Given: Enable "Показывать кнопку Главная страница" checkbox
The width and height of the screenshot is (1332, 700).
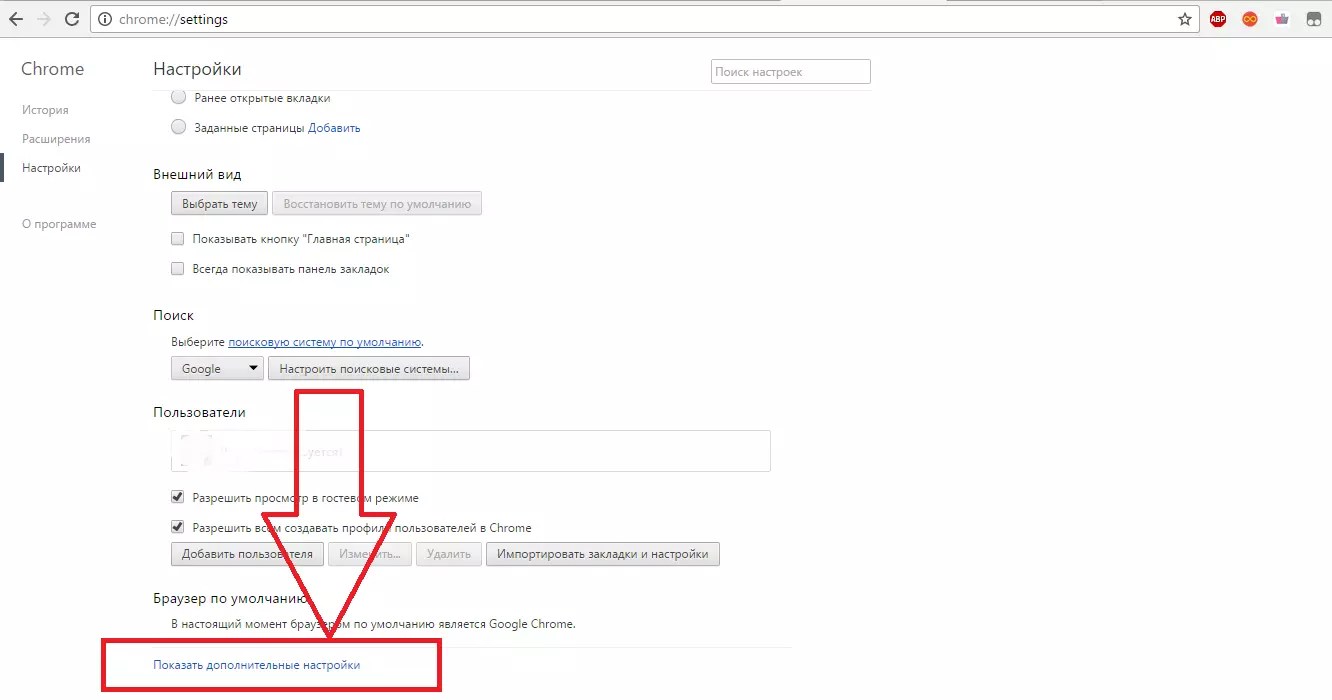Looking at the screenshot, I should (x=178, y=239).
